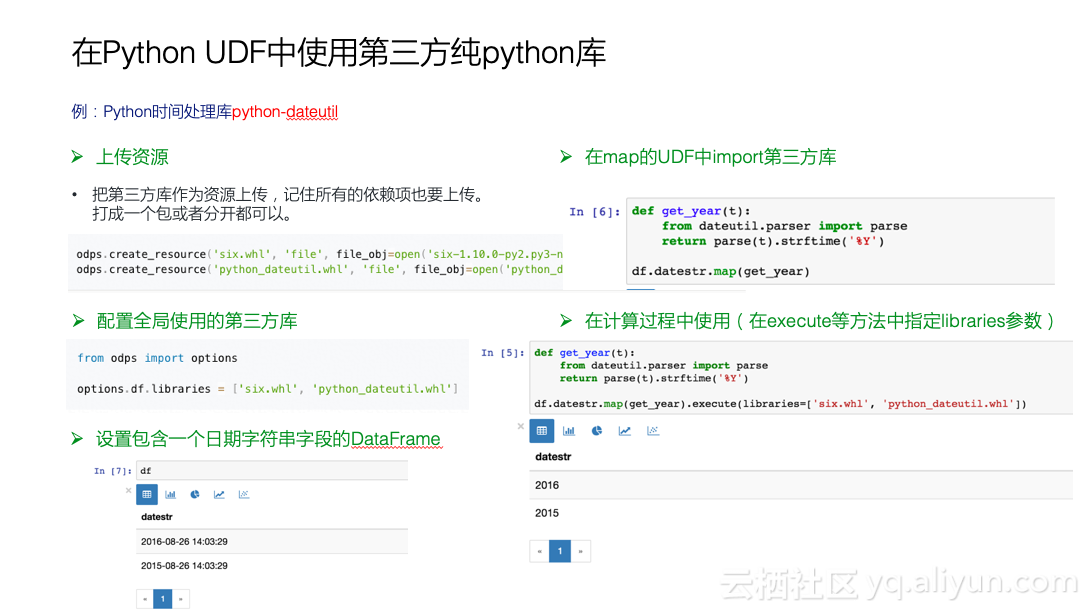Image resolution: width=1090 pixels, height=612 pixels.
Task: Select scatter chart icon in right results panel
Action: click(x=652, y=431)
